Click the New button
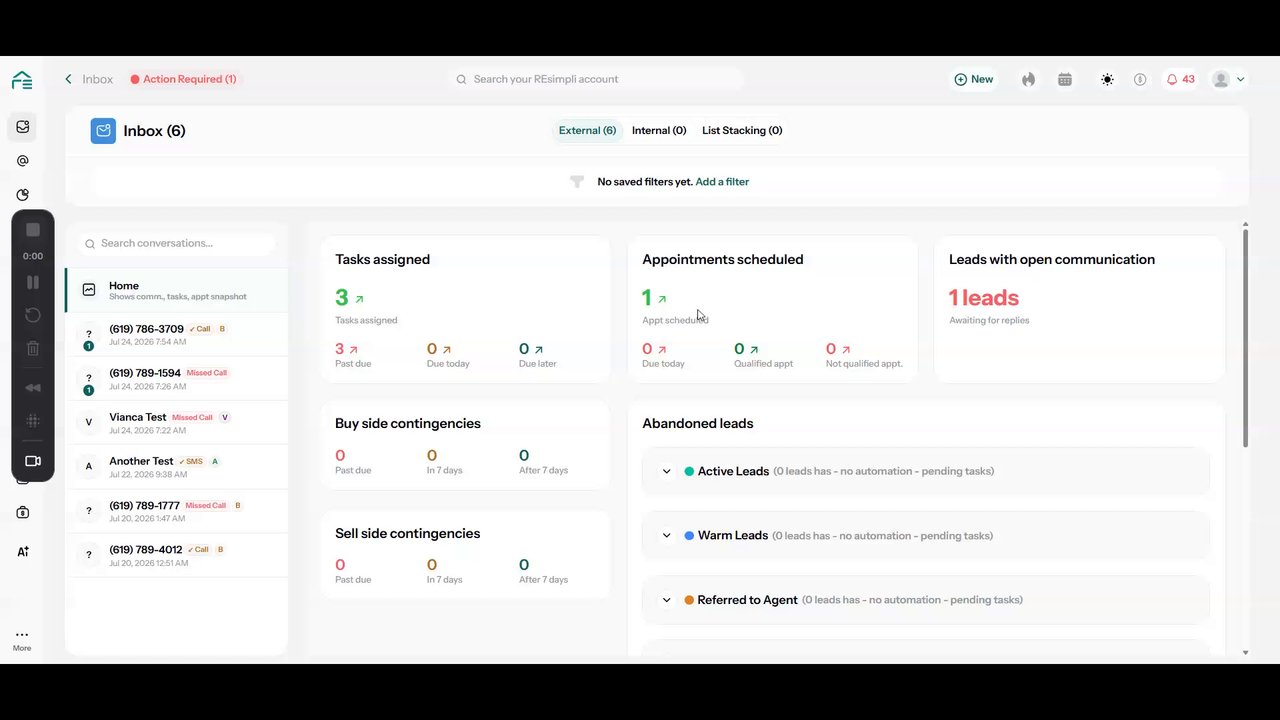Screen dimensions: 1280x720 tap(974, 79)
